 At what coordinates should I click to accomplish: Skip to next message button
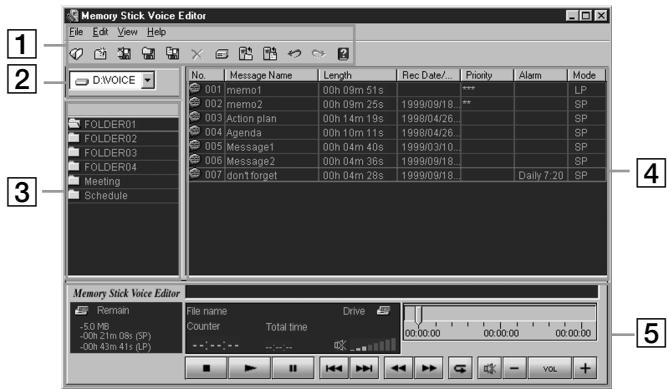pyautogui.click(x=364, y=368)
